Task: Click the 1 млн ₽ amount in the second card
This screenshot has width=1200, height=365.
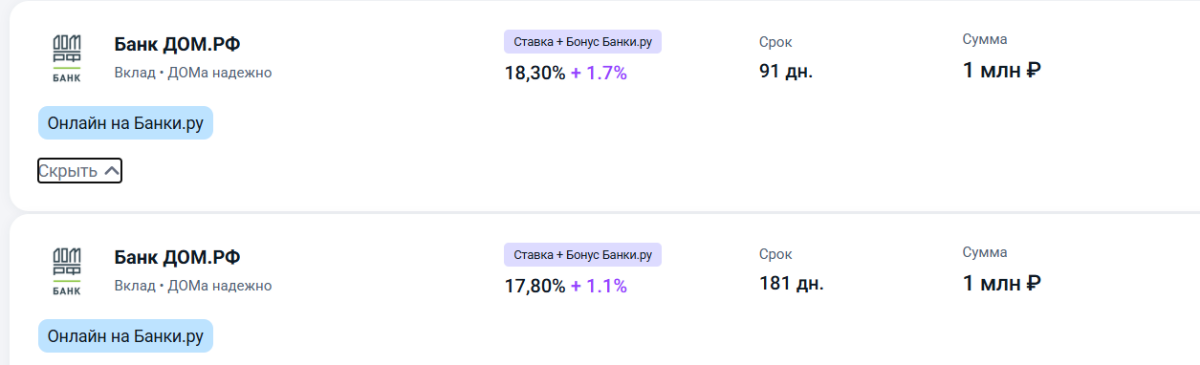Action: [x=1002, y=283]
